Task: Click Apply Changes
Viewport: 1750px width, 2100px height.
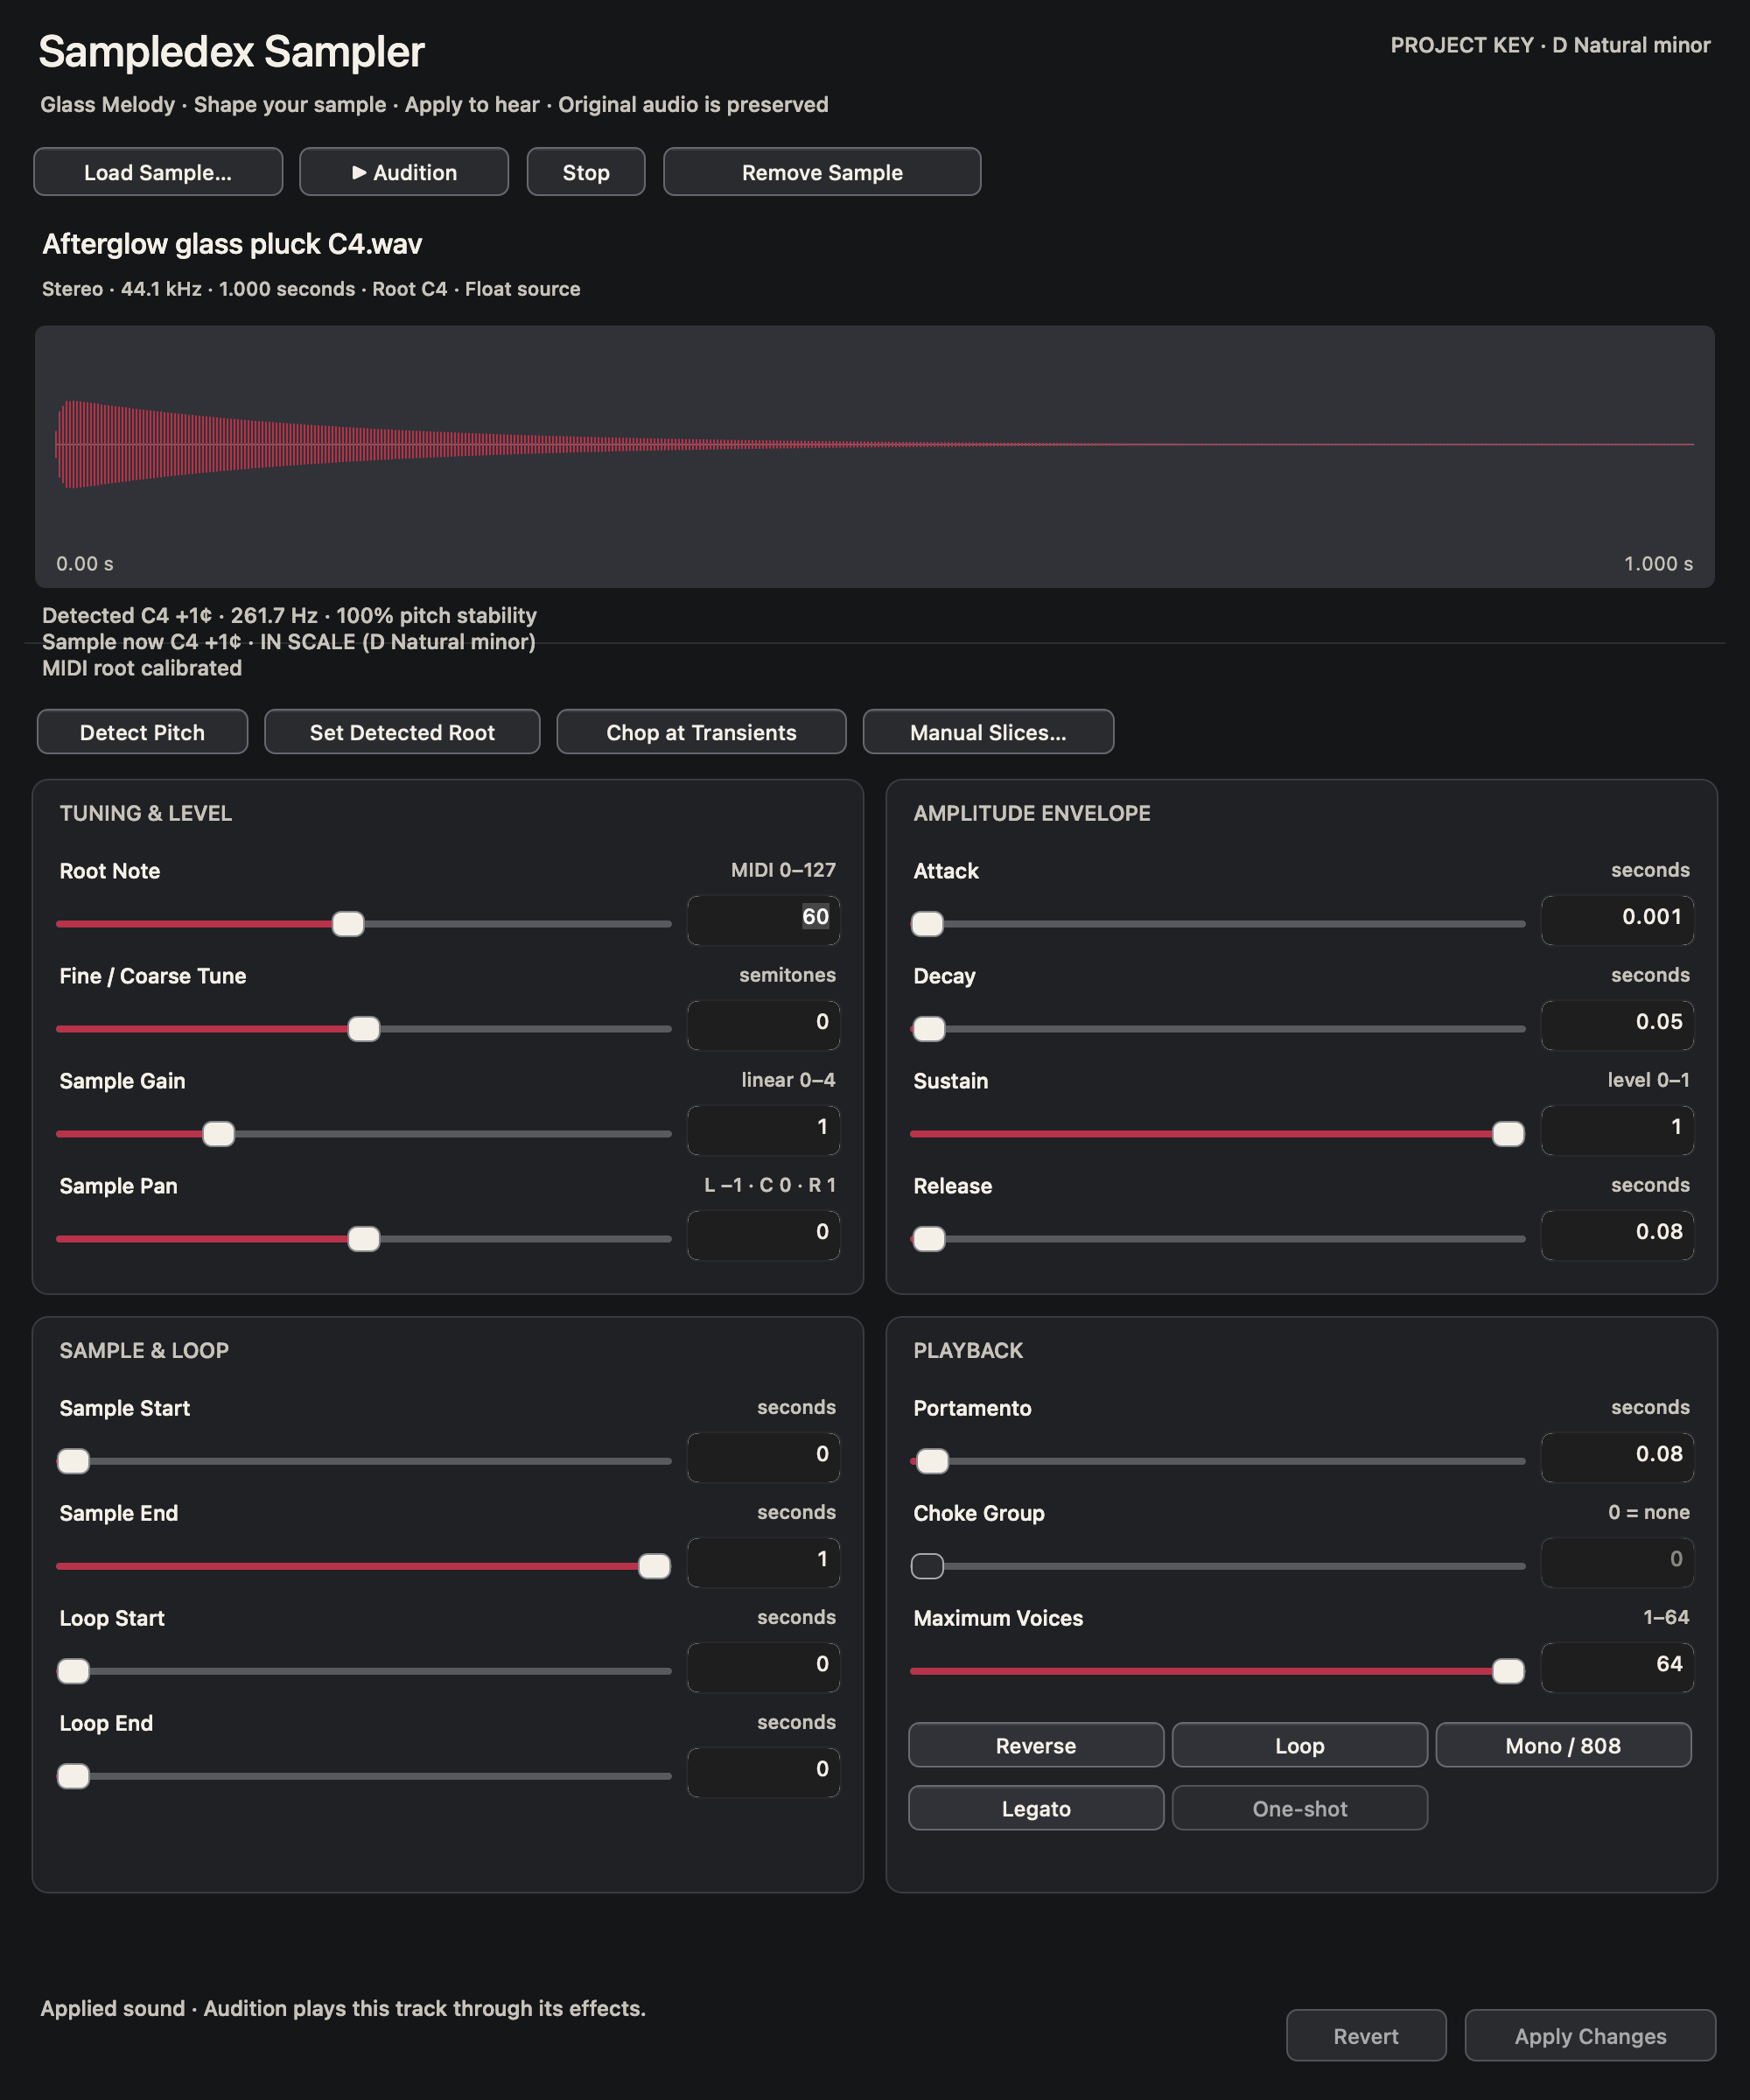Action: click(1590, 2036)
